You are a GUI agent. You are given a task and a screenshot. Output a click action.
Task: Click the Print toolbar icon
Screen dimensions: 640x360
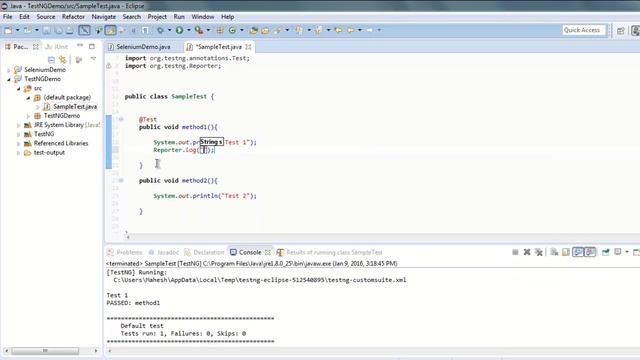pos(70,30)
